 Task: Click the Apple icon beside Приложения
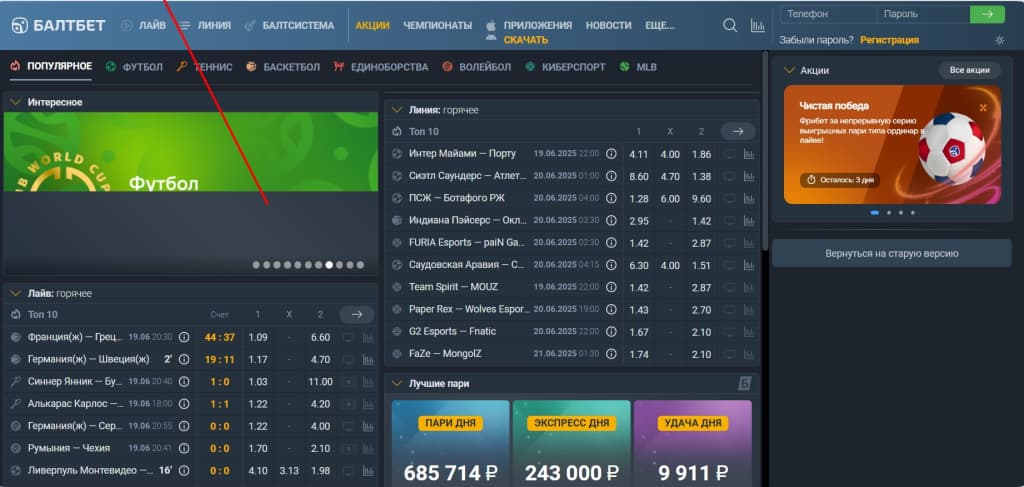491,25
